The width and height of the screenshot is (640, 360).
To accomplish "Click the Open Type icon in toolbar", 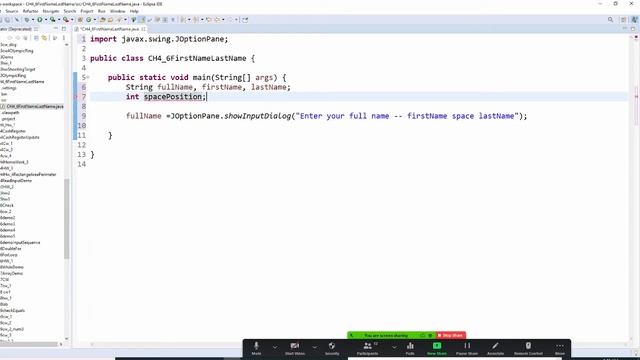I will pyautogui.click(x=102, y=20).
